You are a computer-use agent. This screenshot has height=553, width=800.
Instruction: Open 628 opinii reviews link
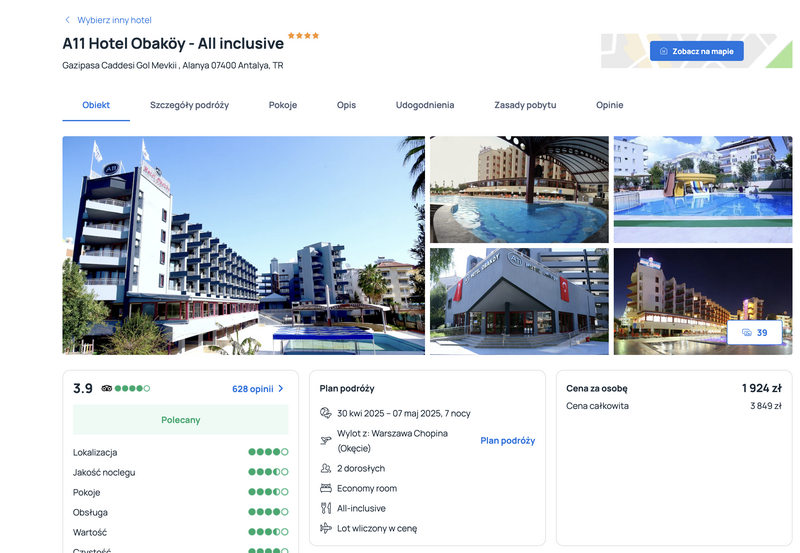pos(253,389)
